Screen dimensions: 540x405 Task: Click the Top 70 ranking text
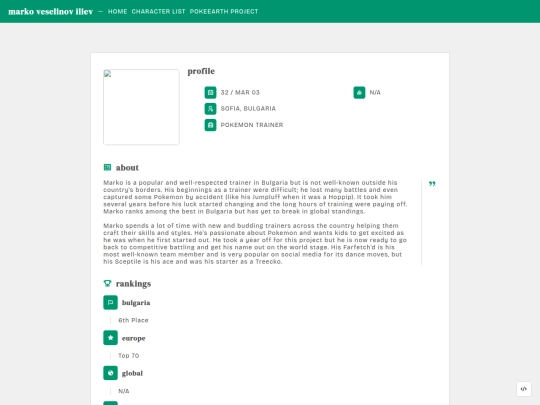coord(129,355)
